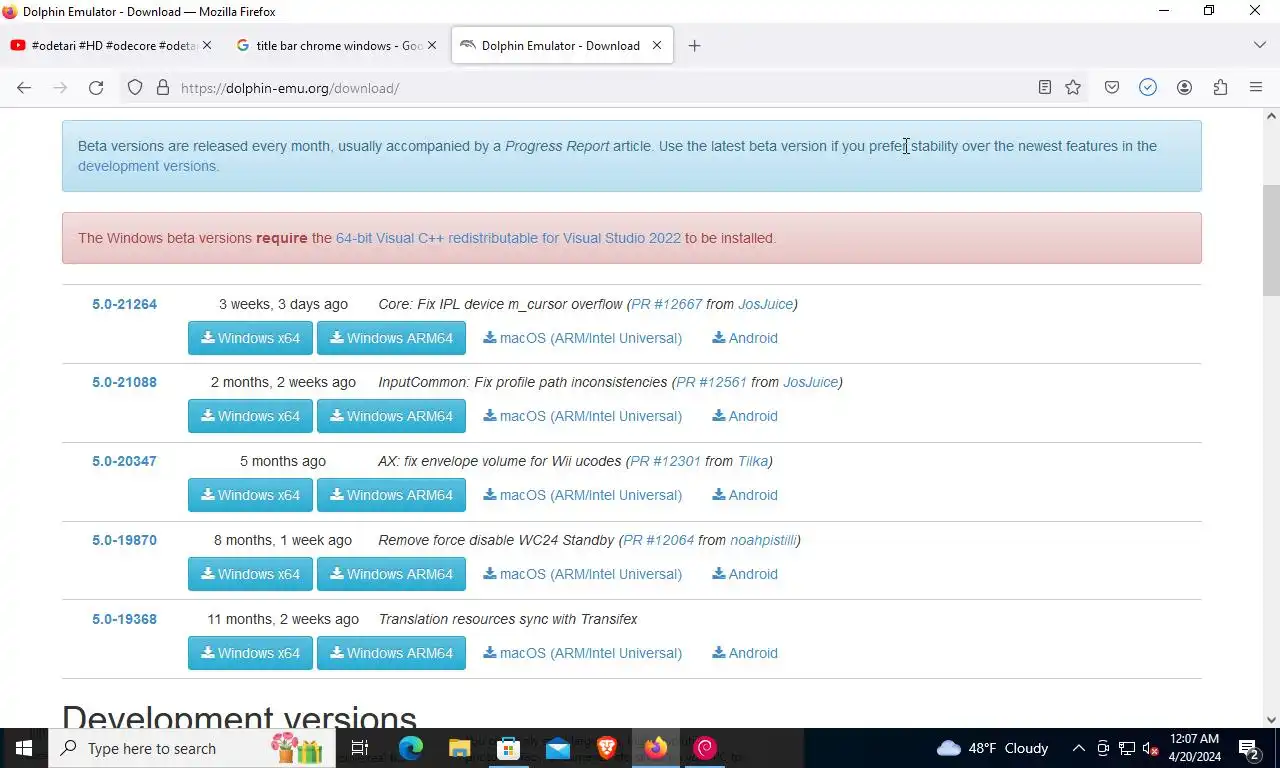Close the odetari YouTube tab
Image resolution: width=1280 pixels, height=768 pixels.
tap(207, 46)
